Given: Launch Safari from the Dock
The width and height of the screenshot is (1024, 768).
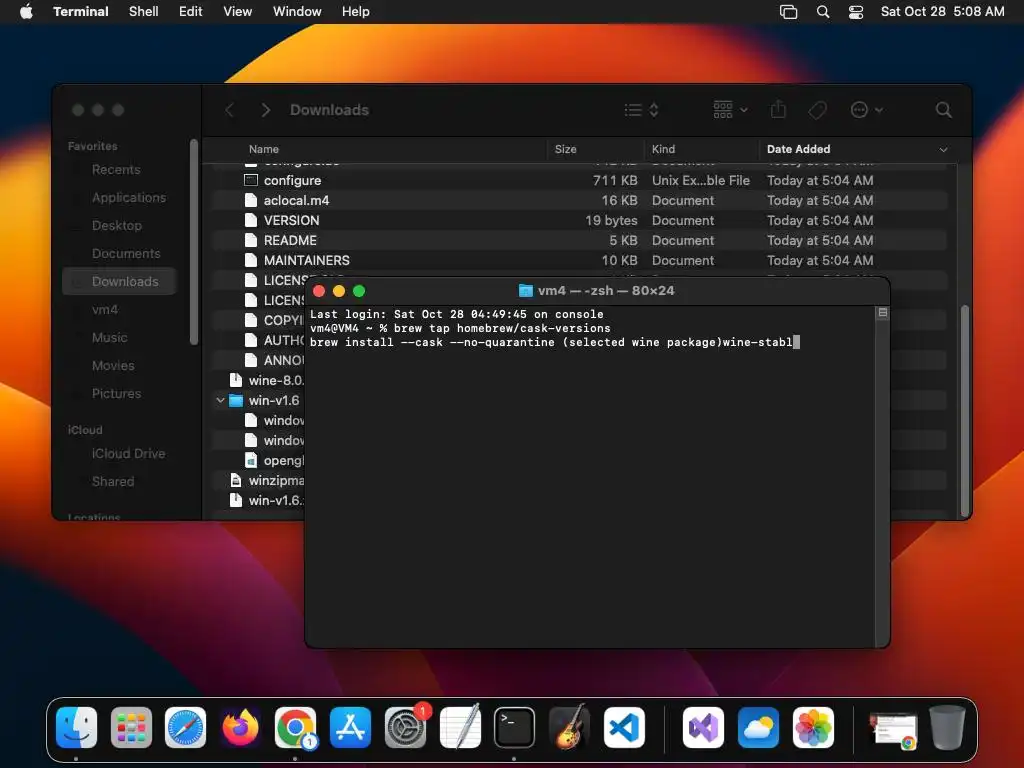Looking at the screenshot, I should pyautogui.click(x=185, y=727).
